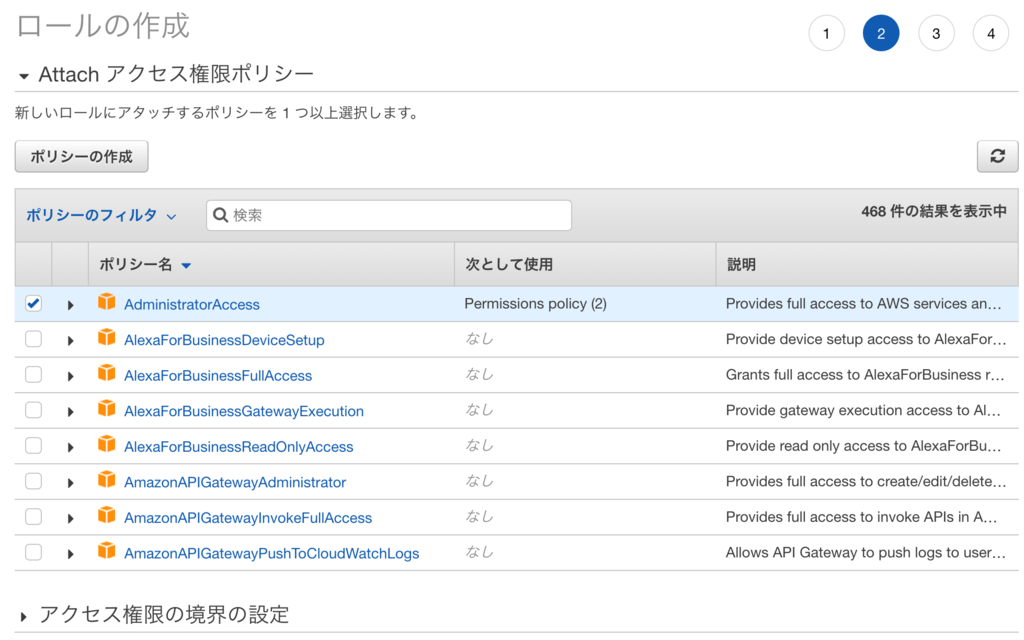Expand the AlexaForBusinessGatewayExecution row details
The width and height of the screenshot is (1024, 640).
coord(71,412)
